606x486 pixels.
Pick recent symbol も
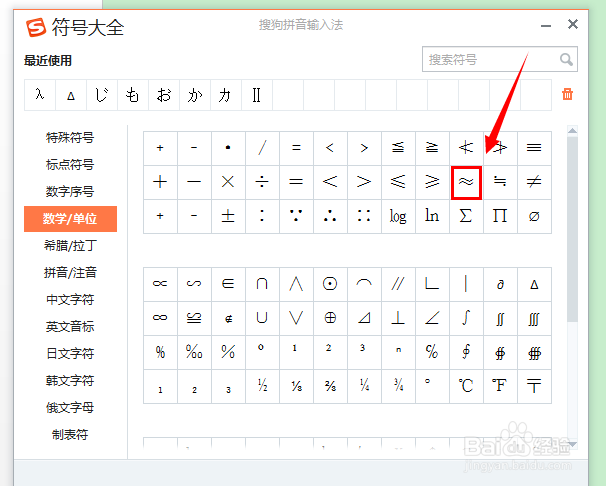[x=133, y=95]
